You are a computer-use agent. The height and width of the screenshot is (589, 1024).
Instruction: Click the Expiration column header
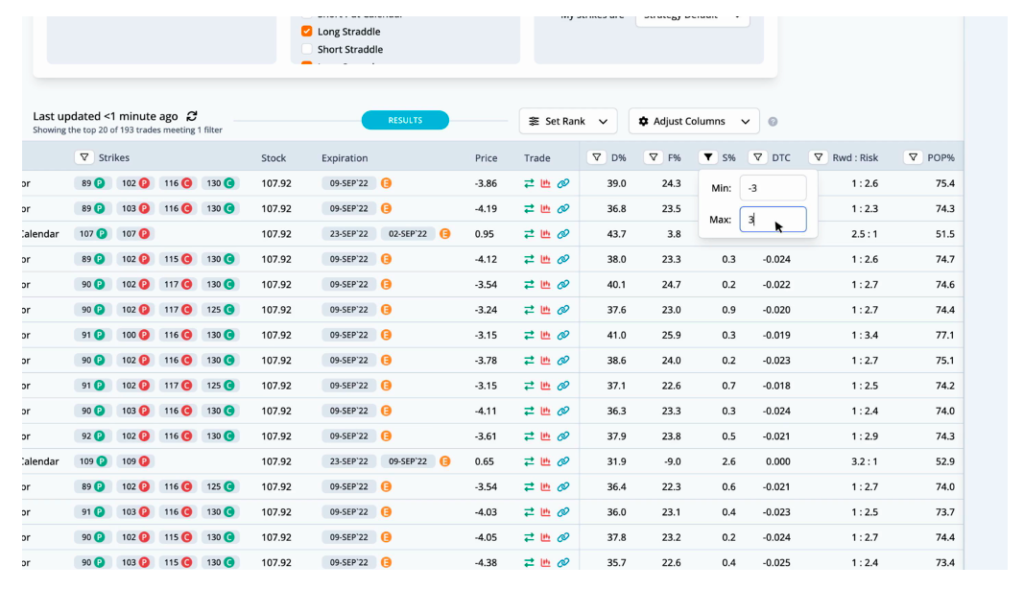[x=344, y=158]
